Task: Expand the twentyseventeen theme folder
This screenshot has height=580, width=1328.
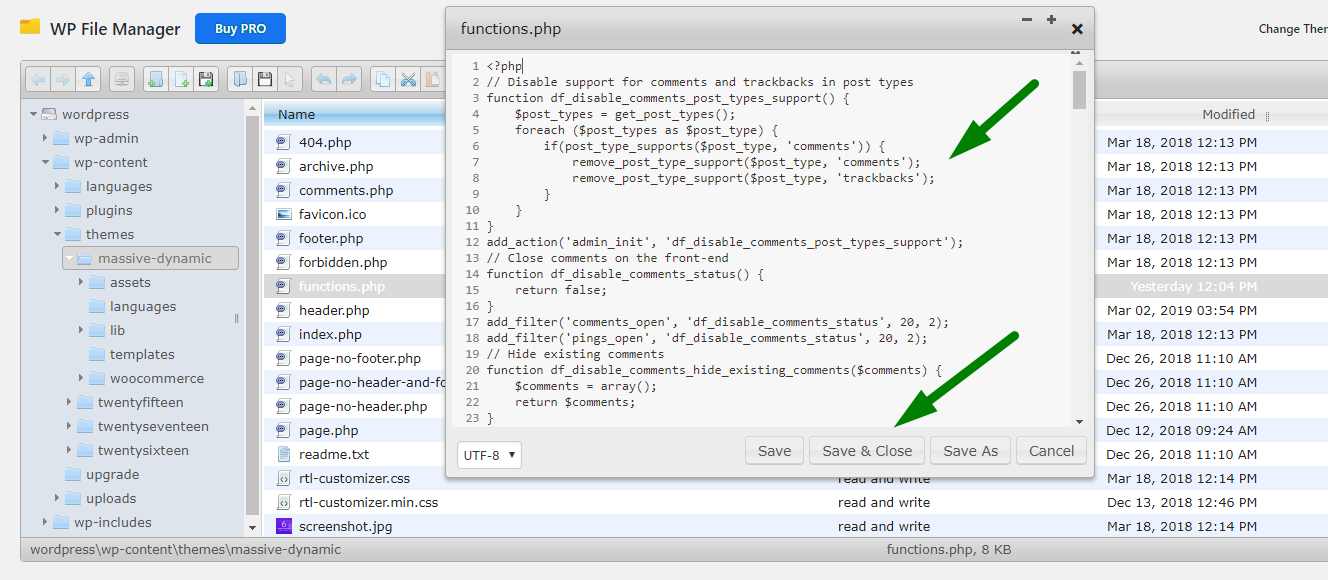Action: (x=69, y=427)
